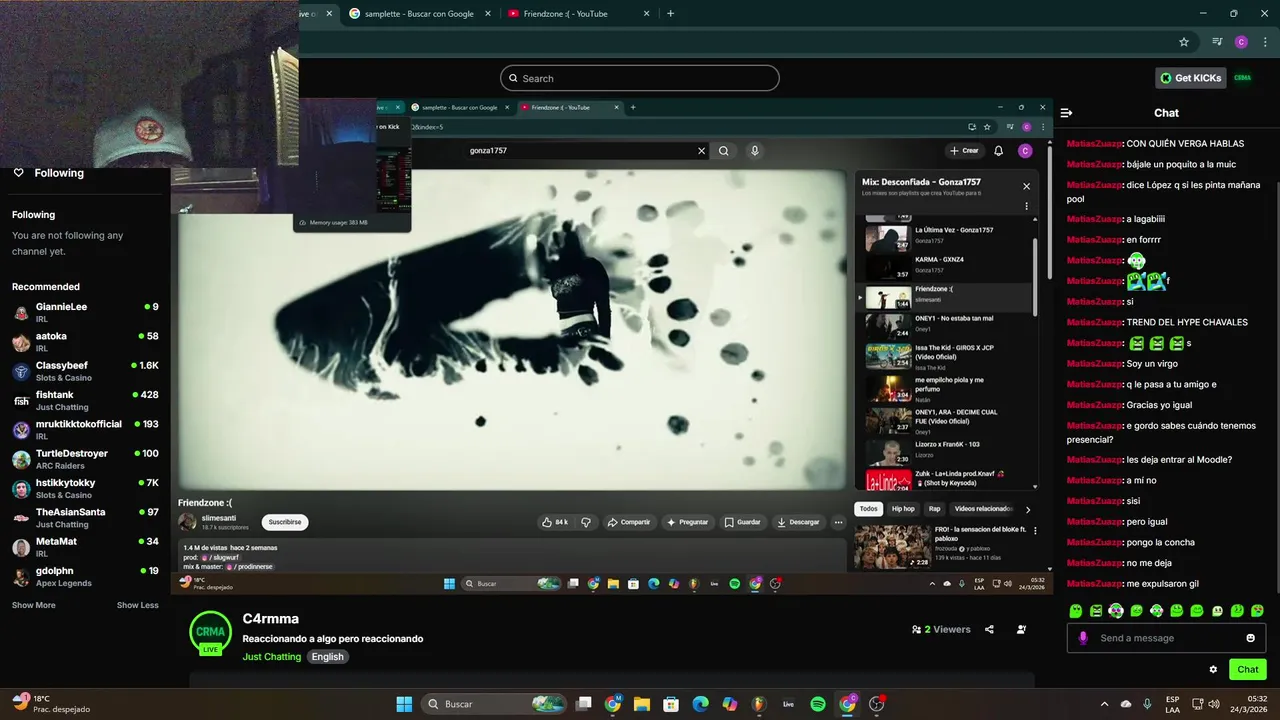
Task: Click the English language tag
Action: [x=327, y=657]
